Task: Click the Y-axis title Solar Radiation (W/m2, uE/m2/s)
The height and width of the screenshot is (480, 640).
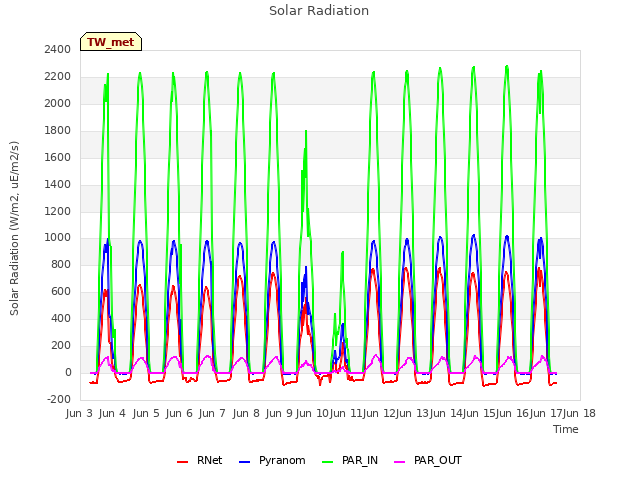Action: pyautogui.click(x=14, y=228)
